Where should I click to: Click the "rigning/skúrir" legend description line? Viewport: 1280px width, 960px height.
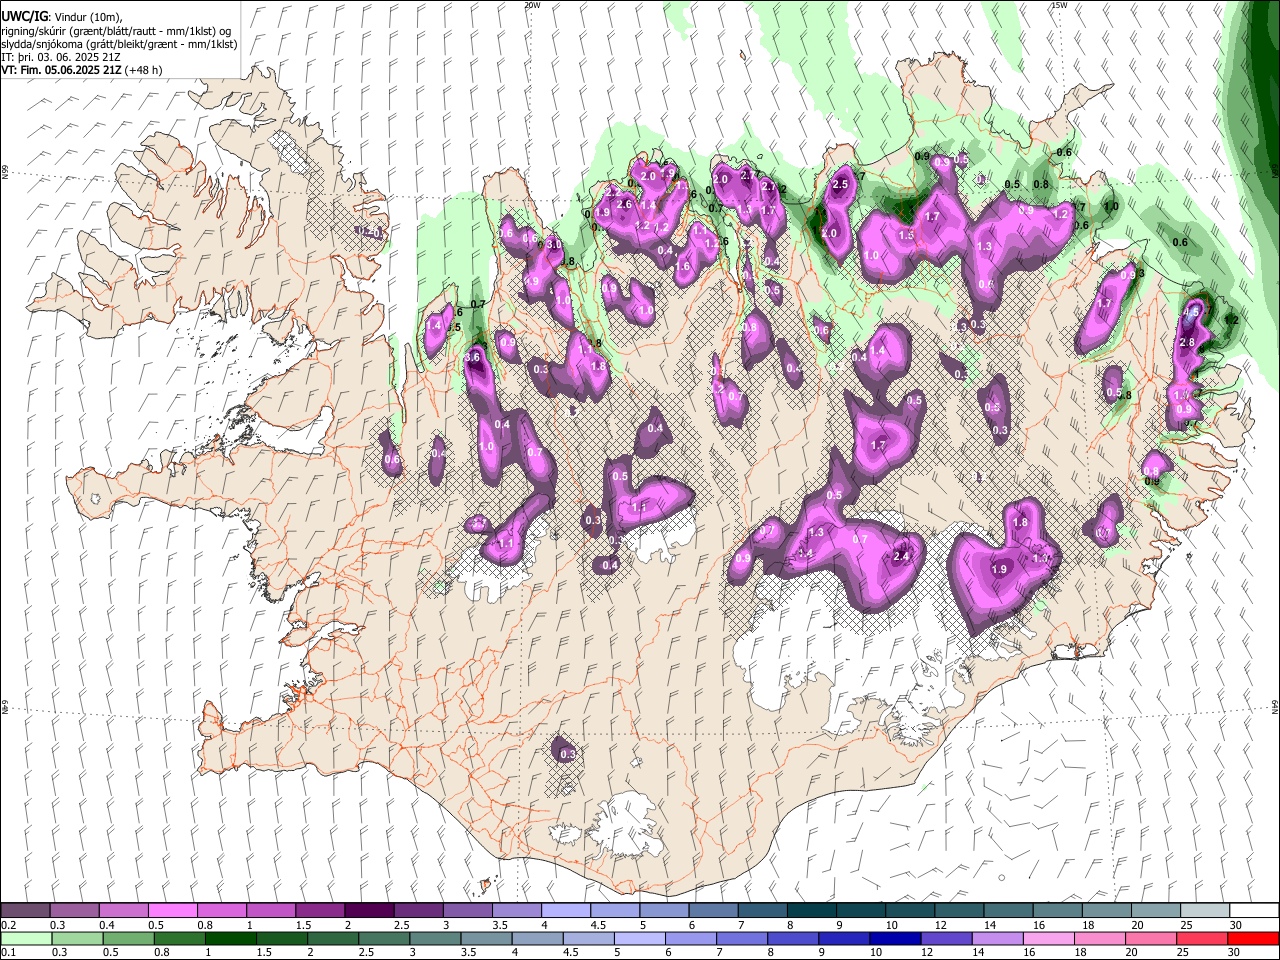coord(117,31)
